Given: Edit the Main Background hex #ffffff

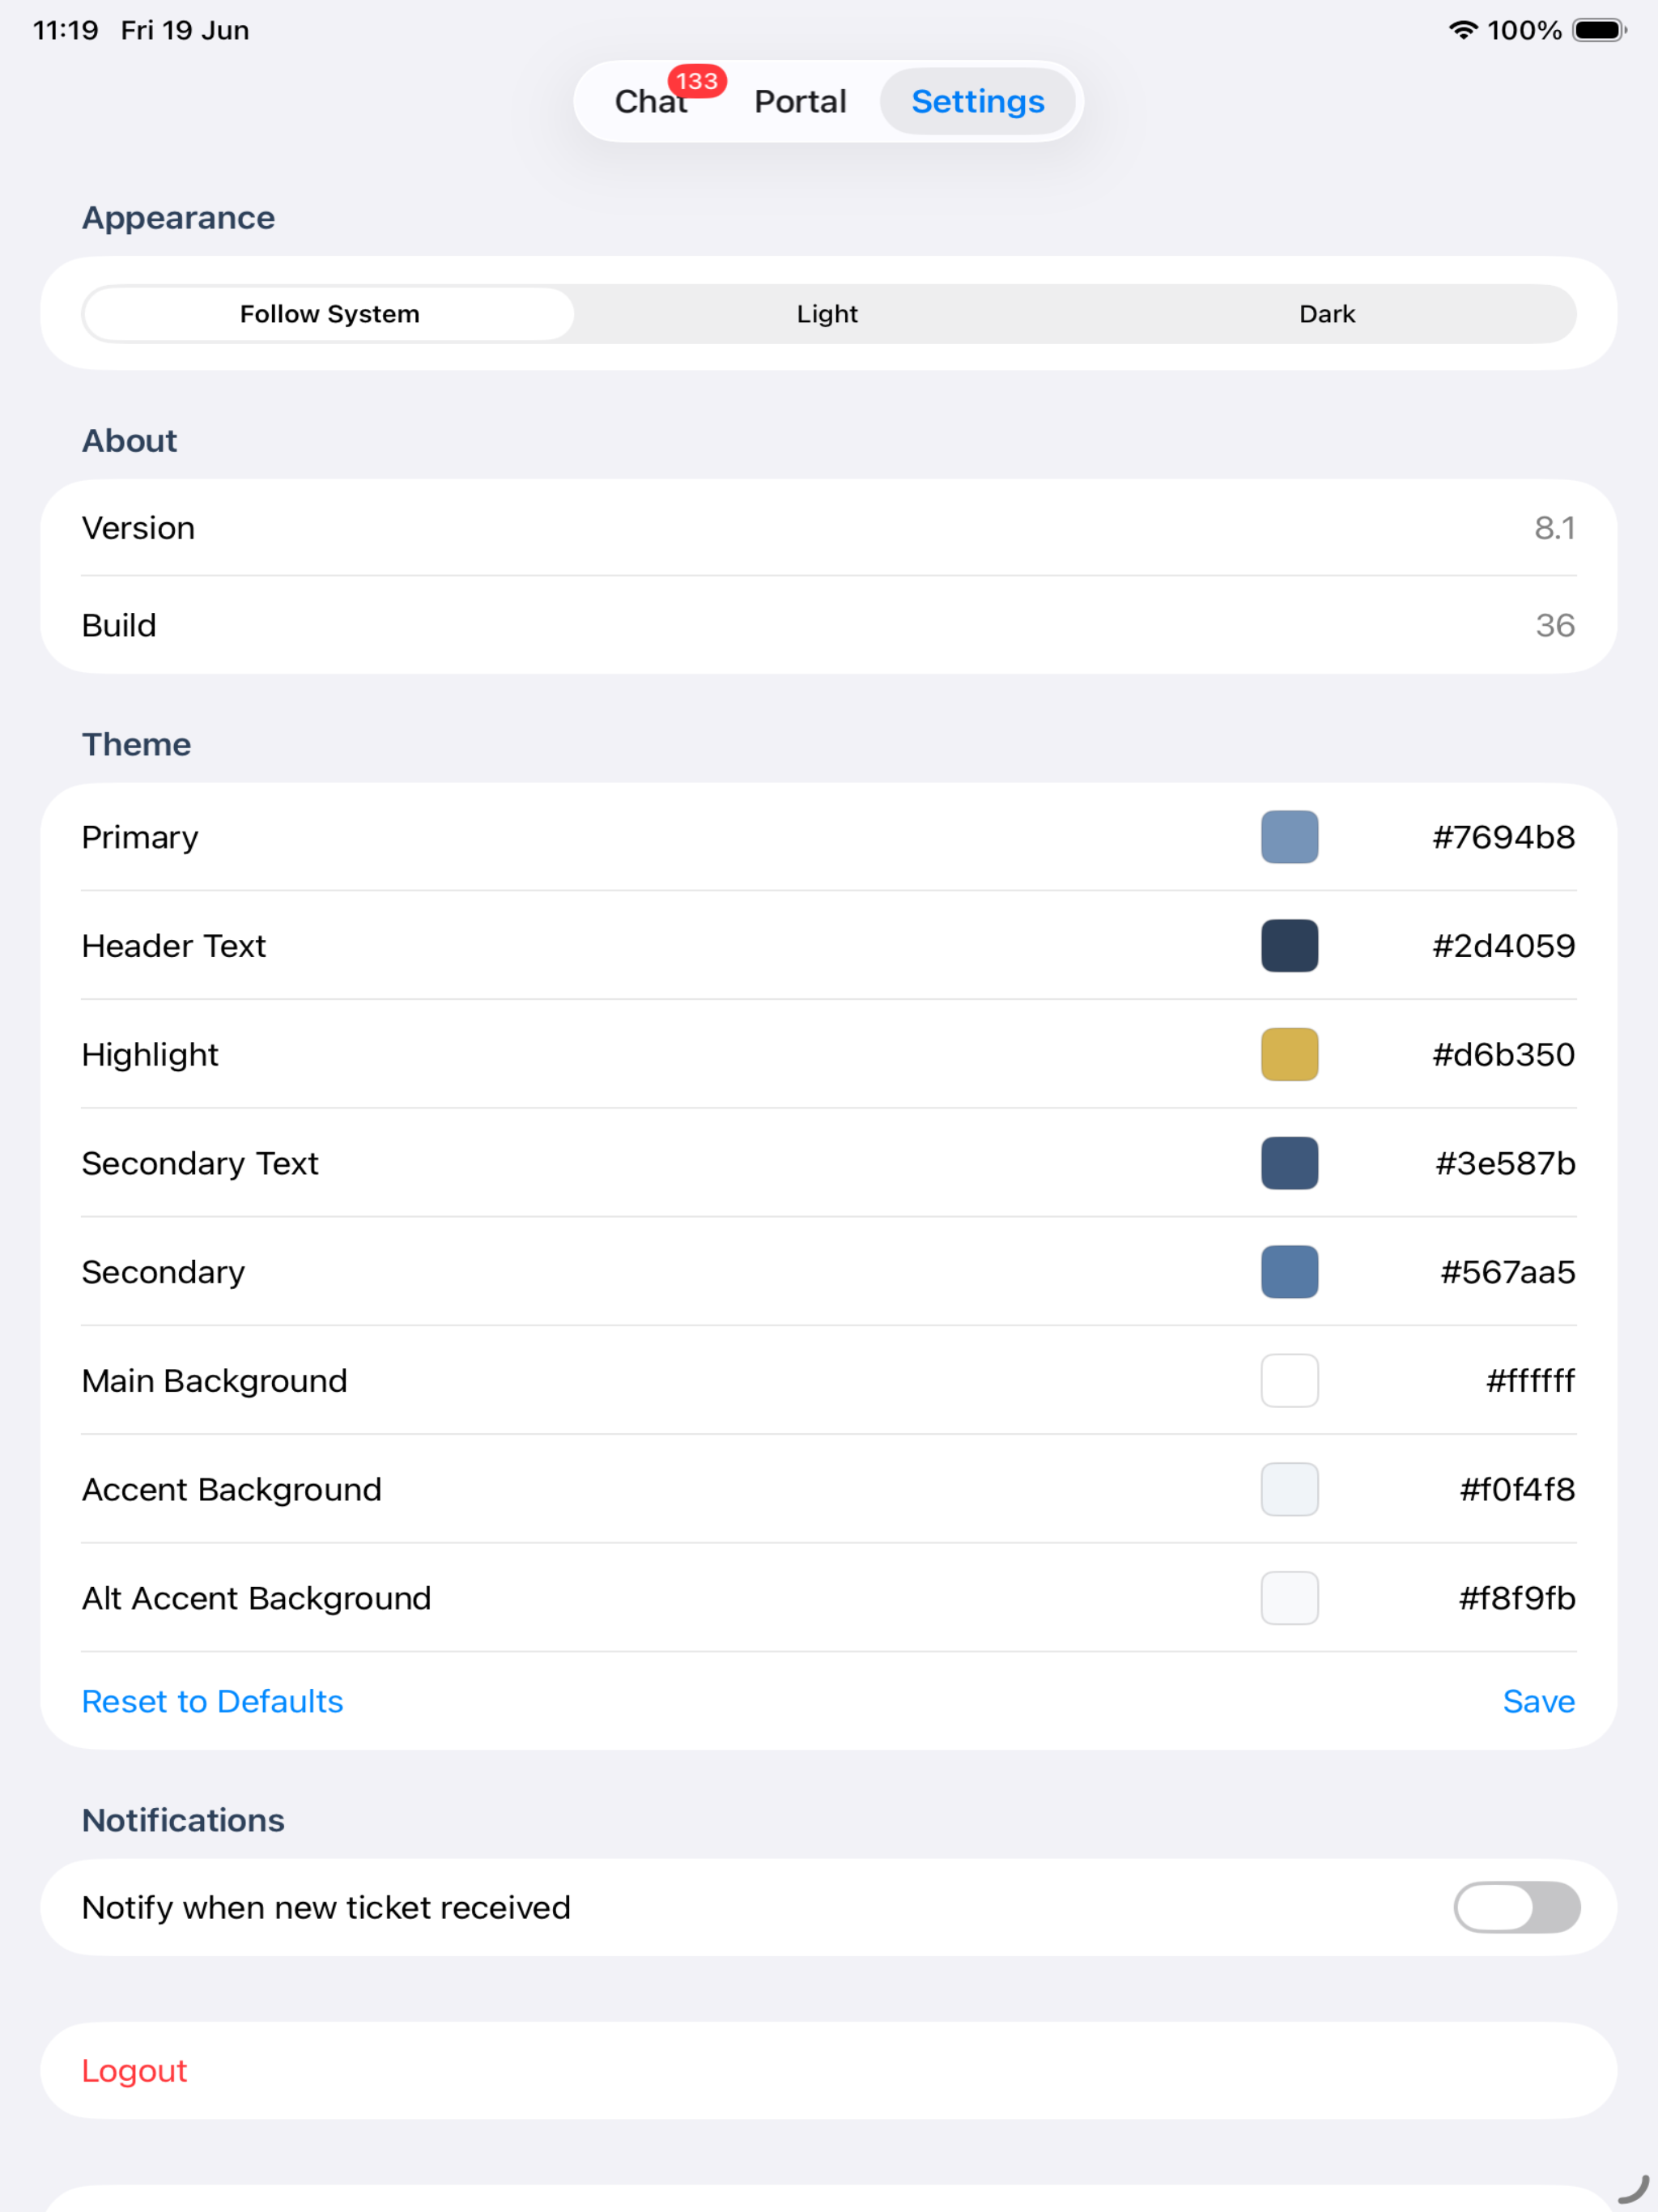Looking at the screenshot, I should click(x=1530, y=1381).
